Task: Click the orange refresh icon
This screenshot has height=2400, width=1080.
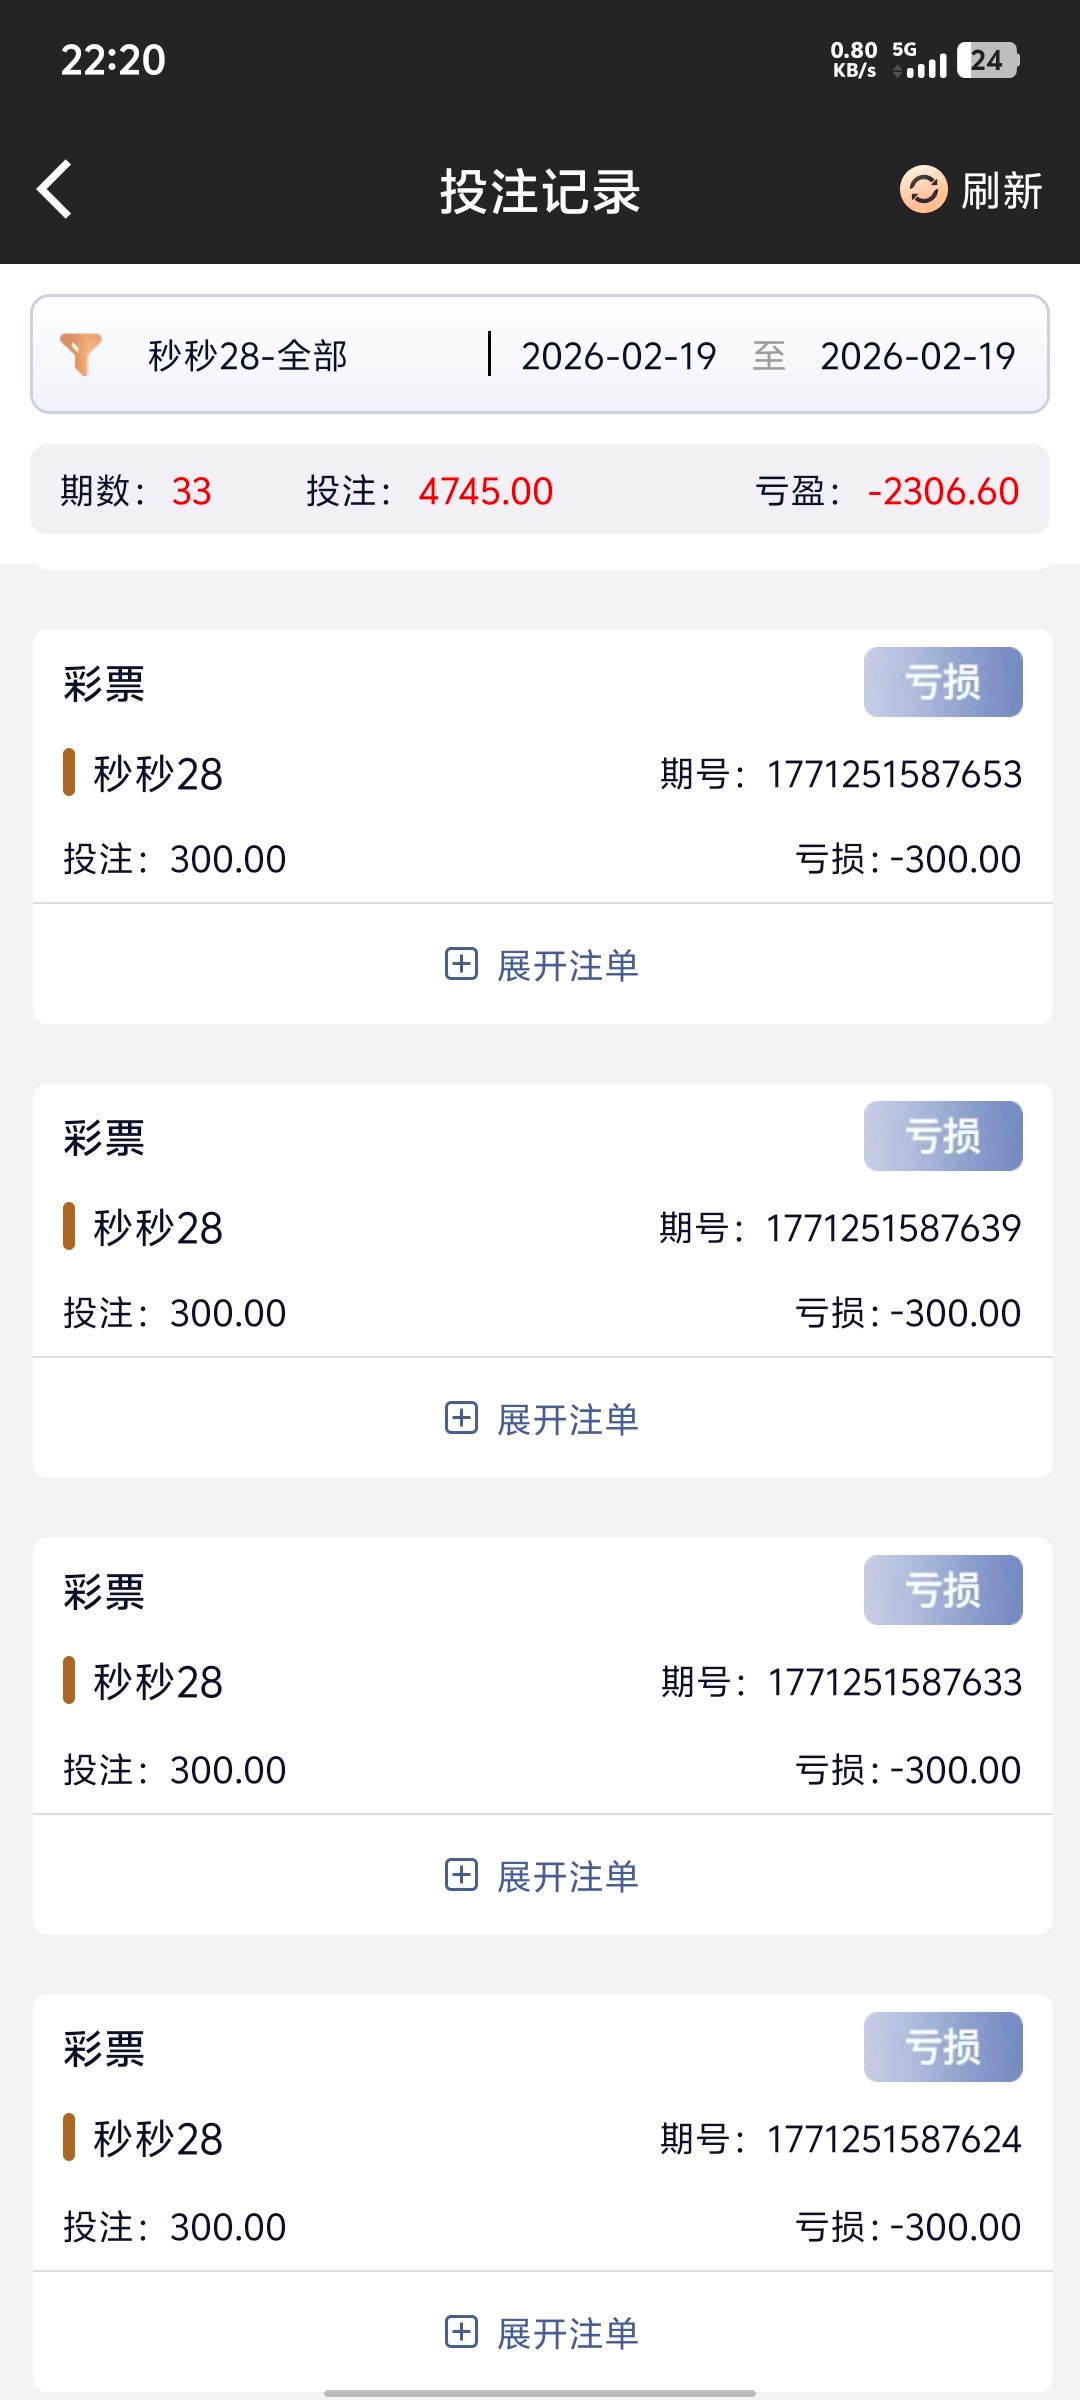Action: click(923, 189)
